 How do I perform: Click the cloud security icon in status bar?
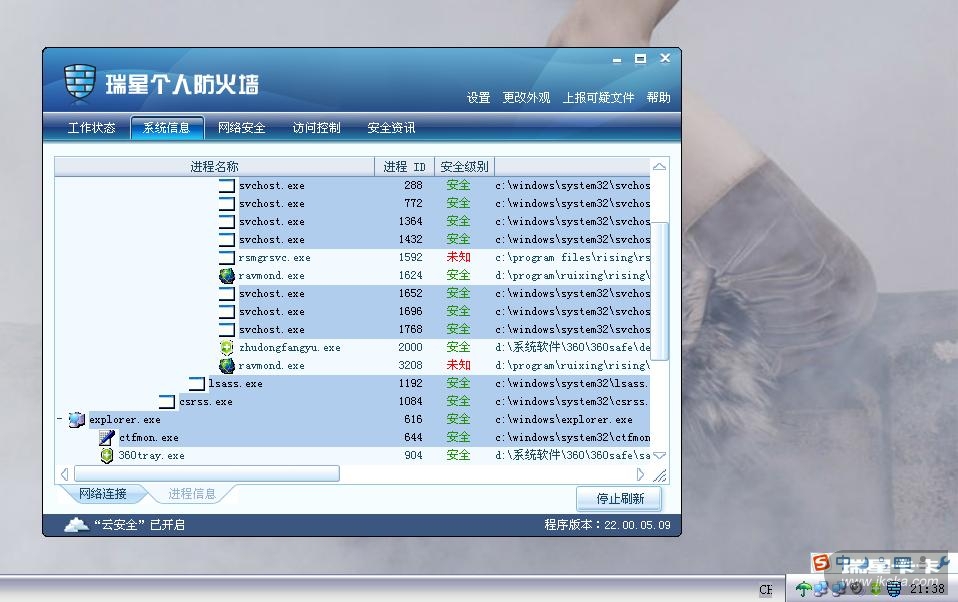click(76, 524)
